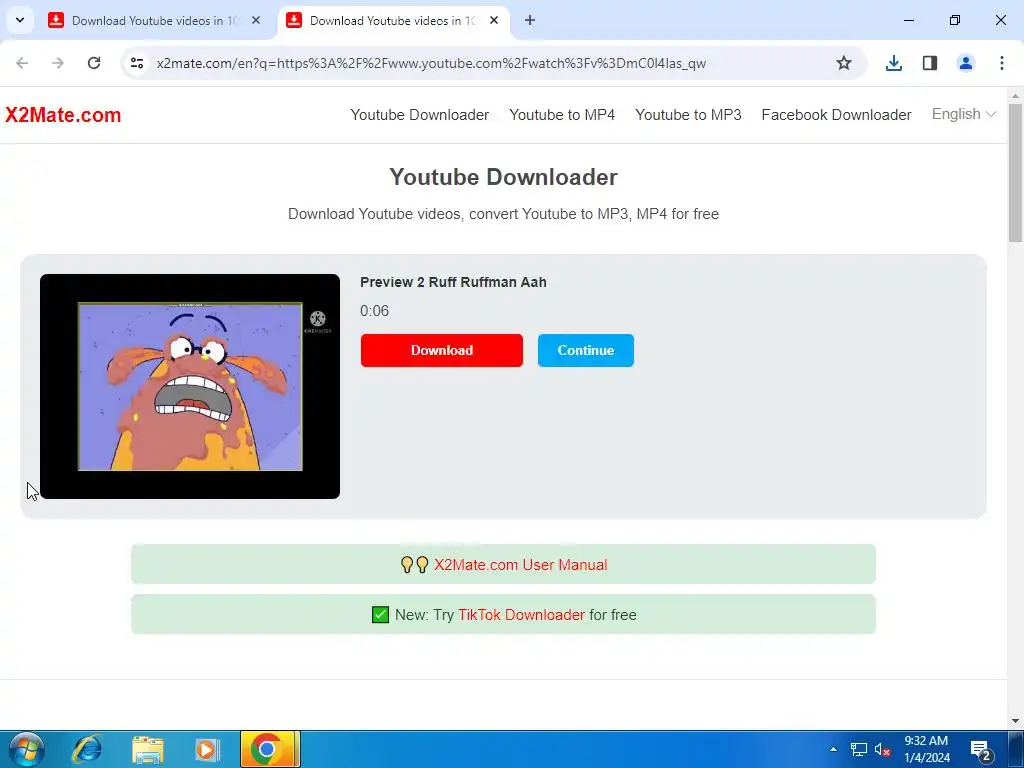Image resolution: width=1024 pixels, height=768 pixels.
Task: Open the TikTok Downloader link
Action: (x=521, y=615)
